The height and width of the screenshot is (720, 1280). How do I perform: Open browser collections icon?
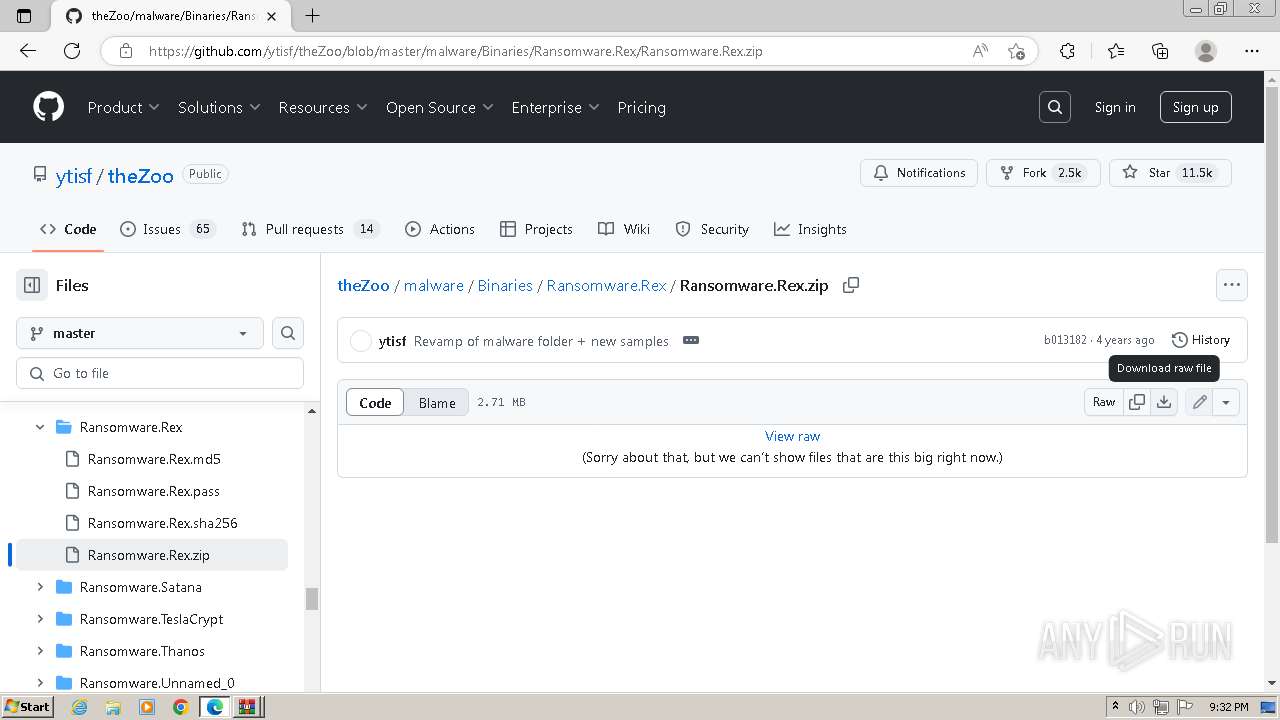[x=1160, y=51]
